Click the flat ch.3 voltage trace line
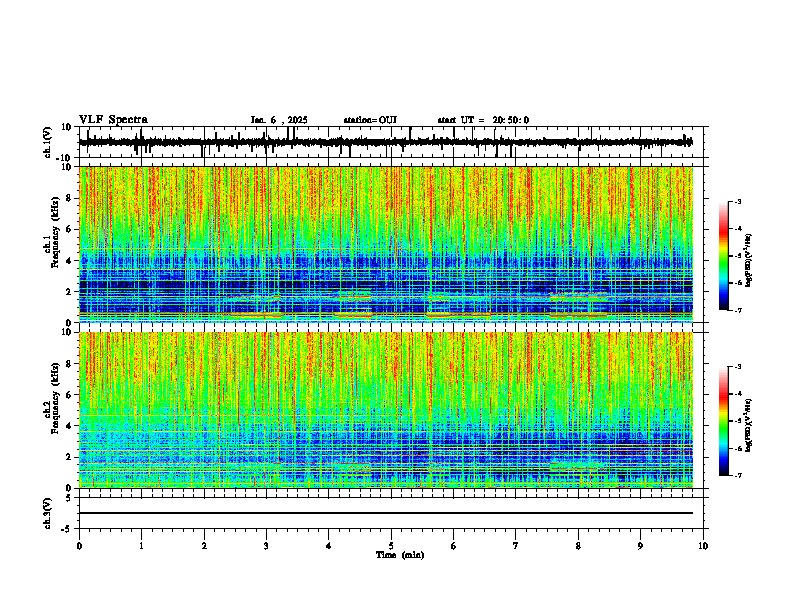 pyautogui.click(x=386, y=513)
